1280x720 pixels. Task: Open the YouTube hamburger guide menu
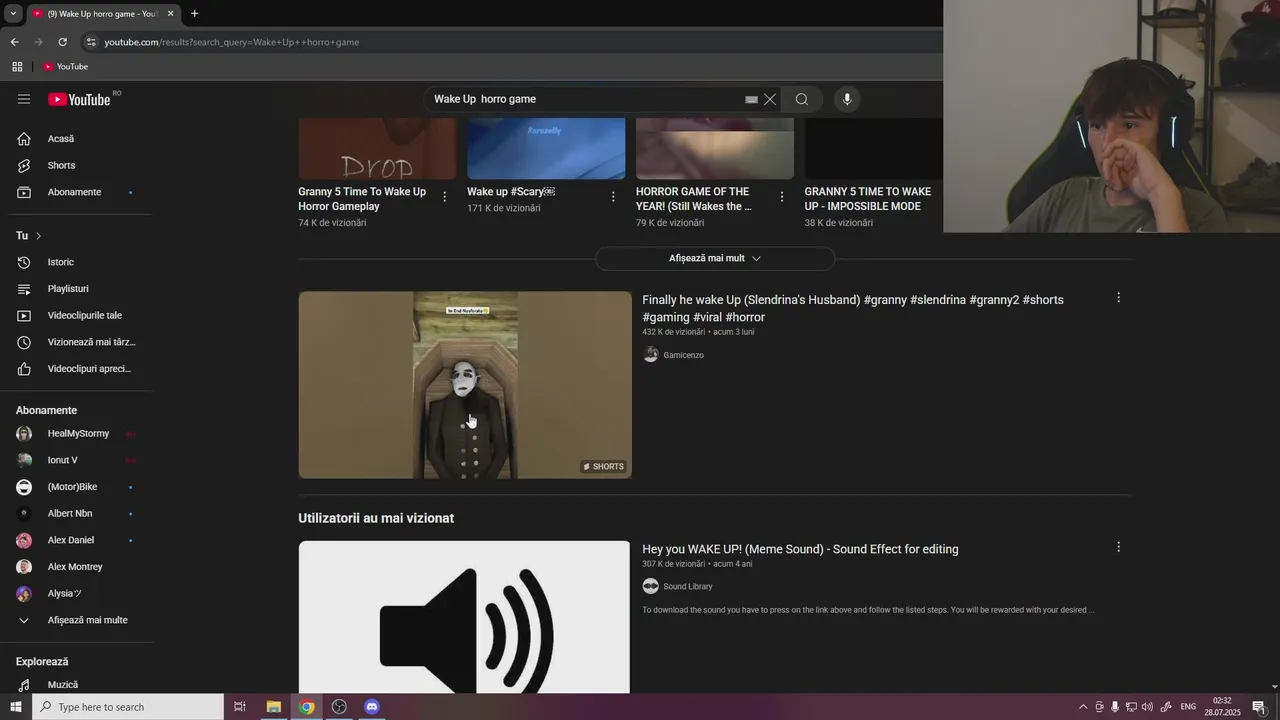(x=24, y=99)
